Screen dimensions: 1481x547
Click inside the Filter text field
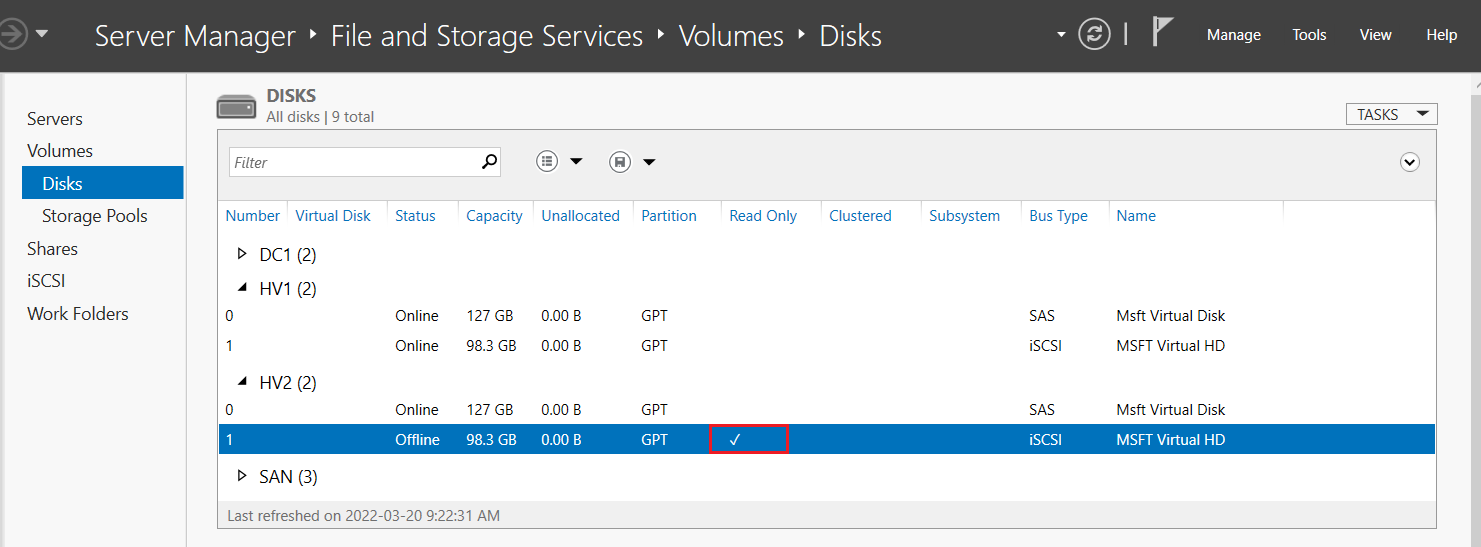[350, 162]
